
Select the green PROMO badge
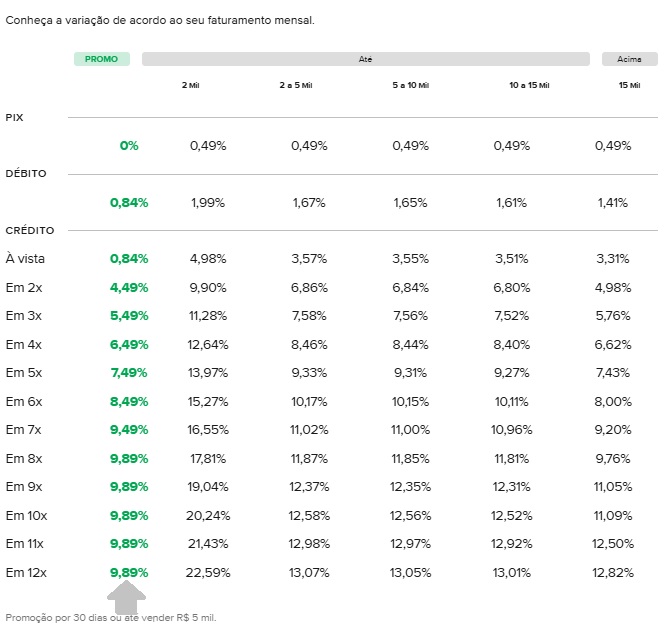click(102, 59)
